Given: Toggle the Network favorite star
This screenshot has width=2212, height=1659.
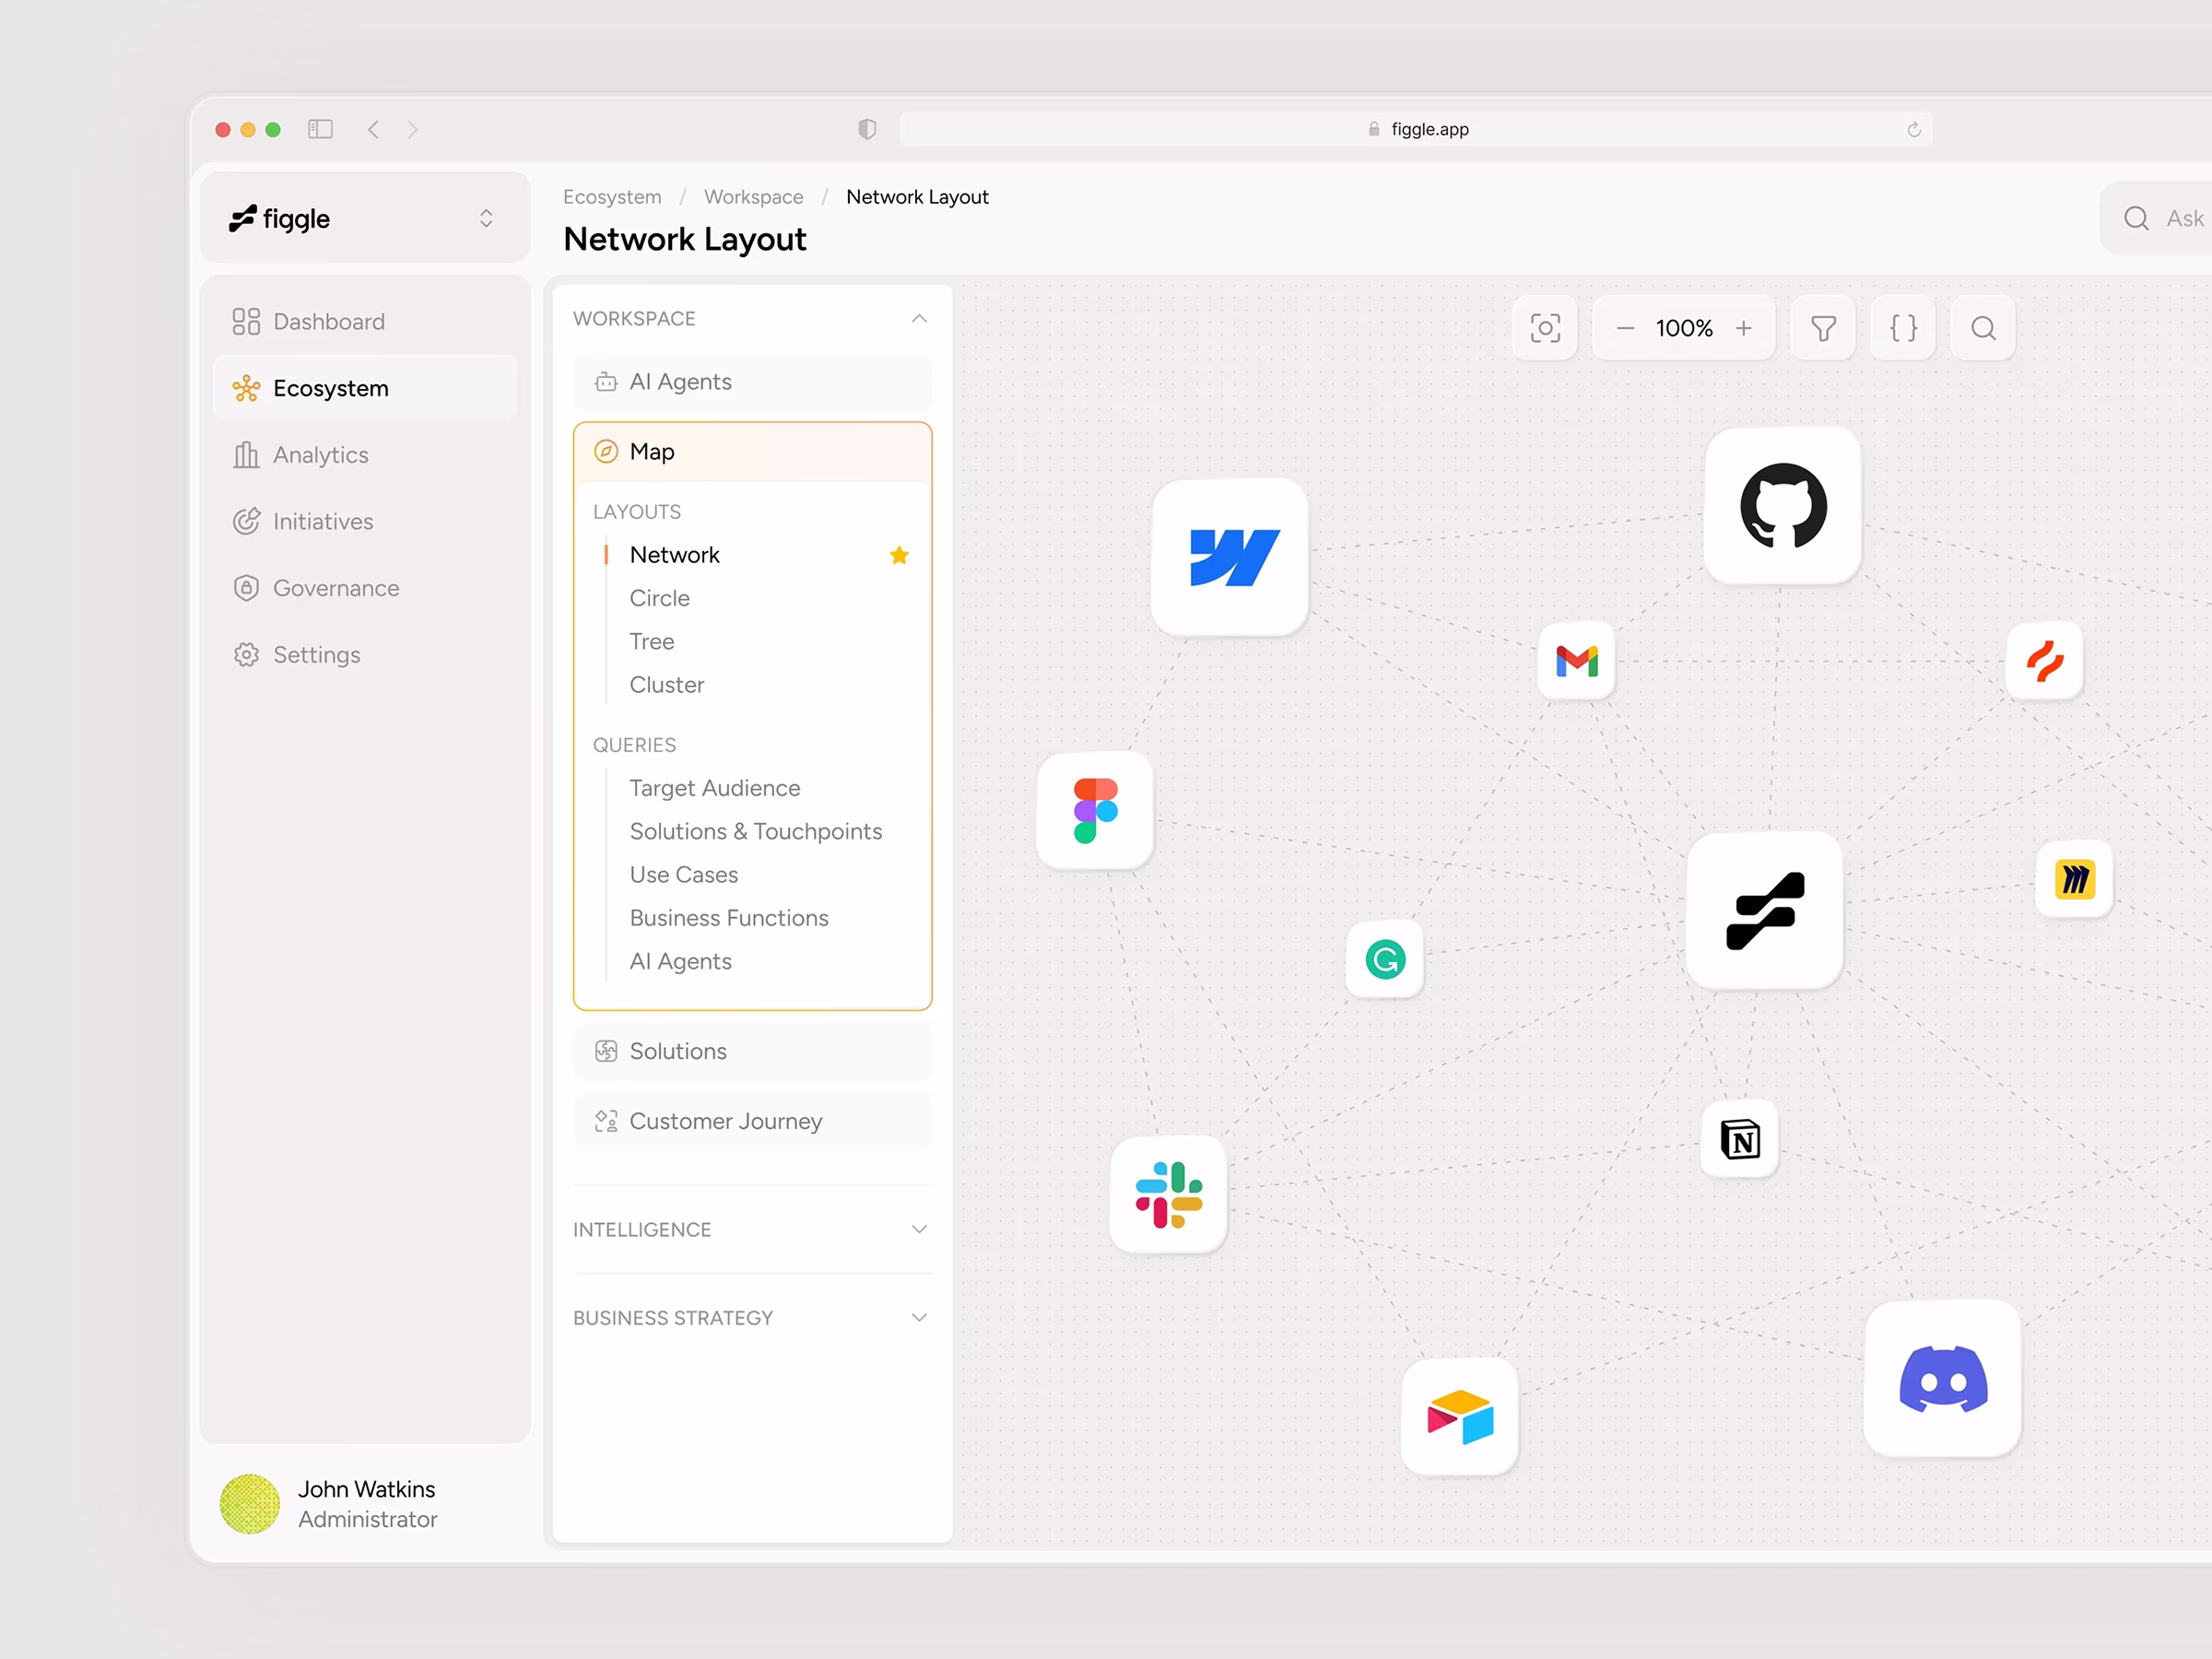Looking at the screenshot, I should pyautogui.click(x=899, y=555).
